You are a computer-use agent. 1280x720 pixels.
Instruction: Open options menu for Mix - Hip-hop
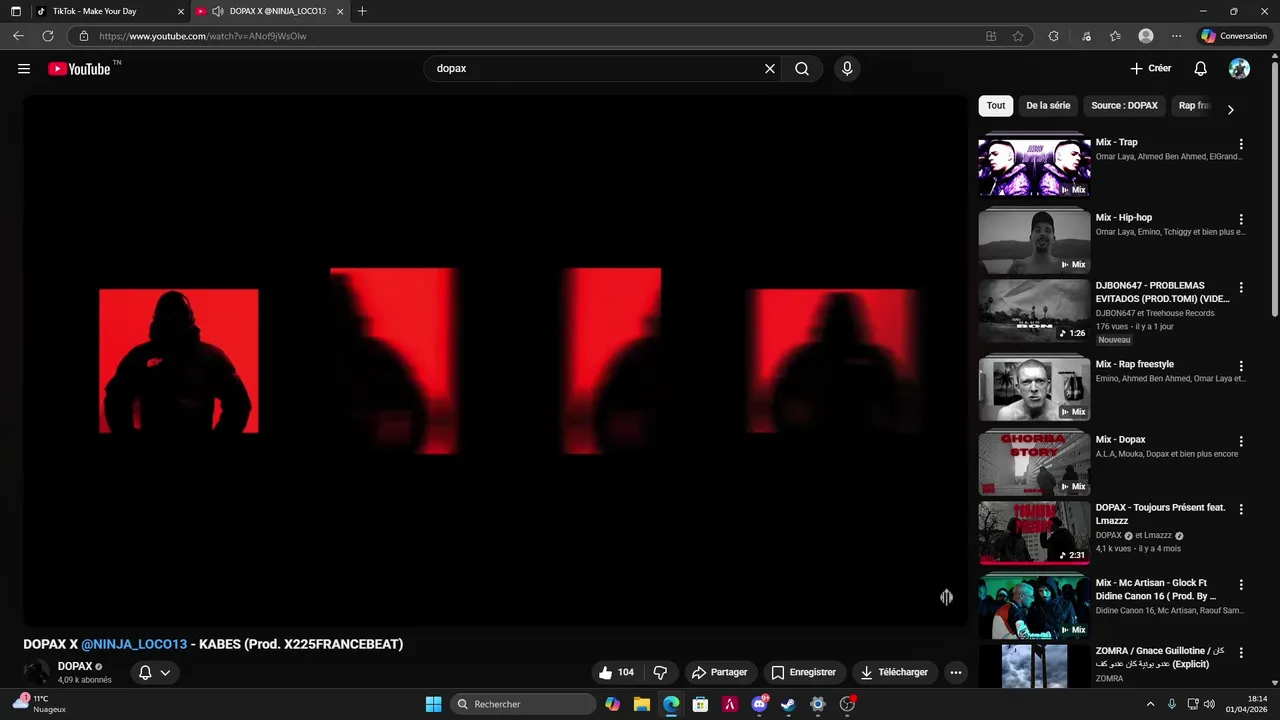pos(1241,219)
